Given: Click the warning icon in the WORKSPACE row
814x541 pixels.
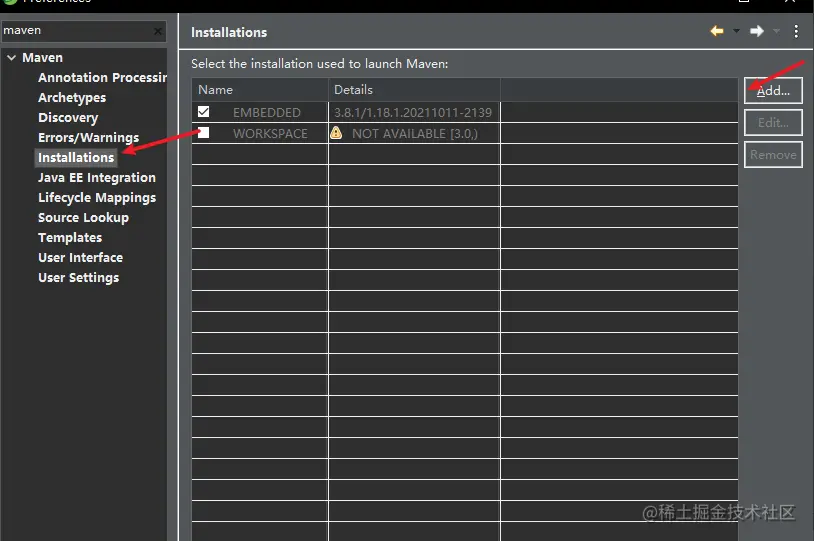Looking at the screenshot, I should pyautogui.click(x=336, y=133).
